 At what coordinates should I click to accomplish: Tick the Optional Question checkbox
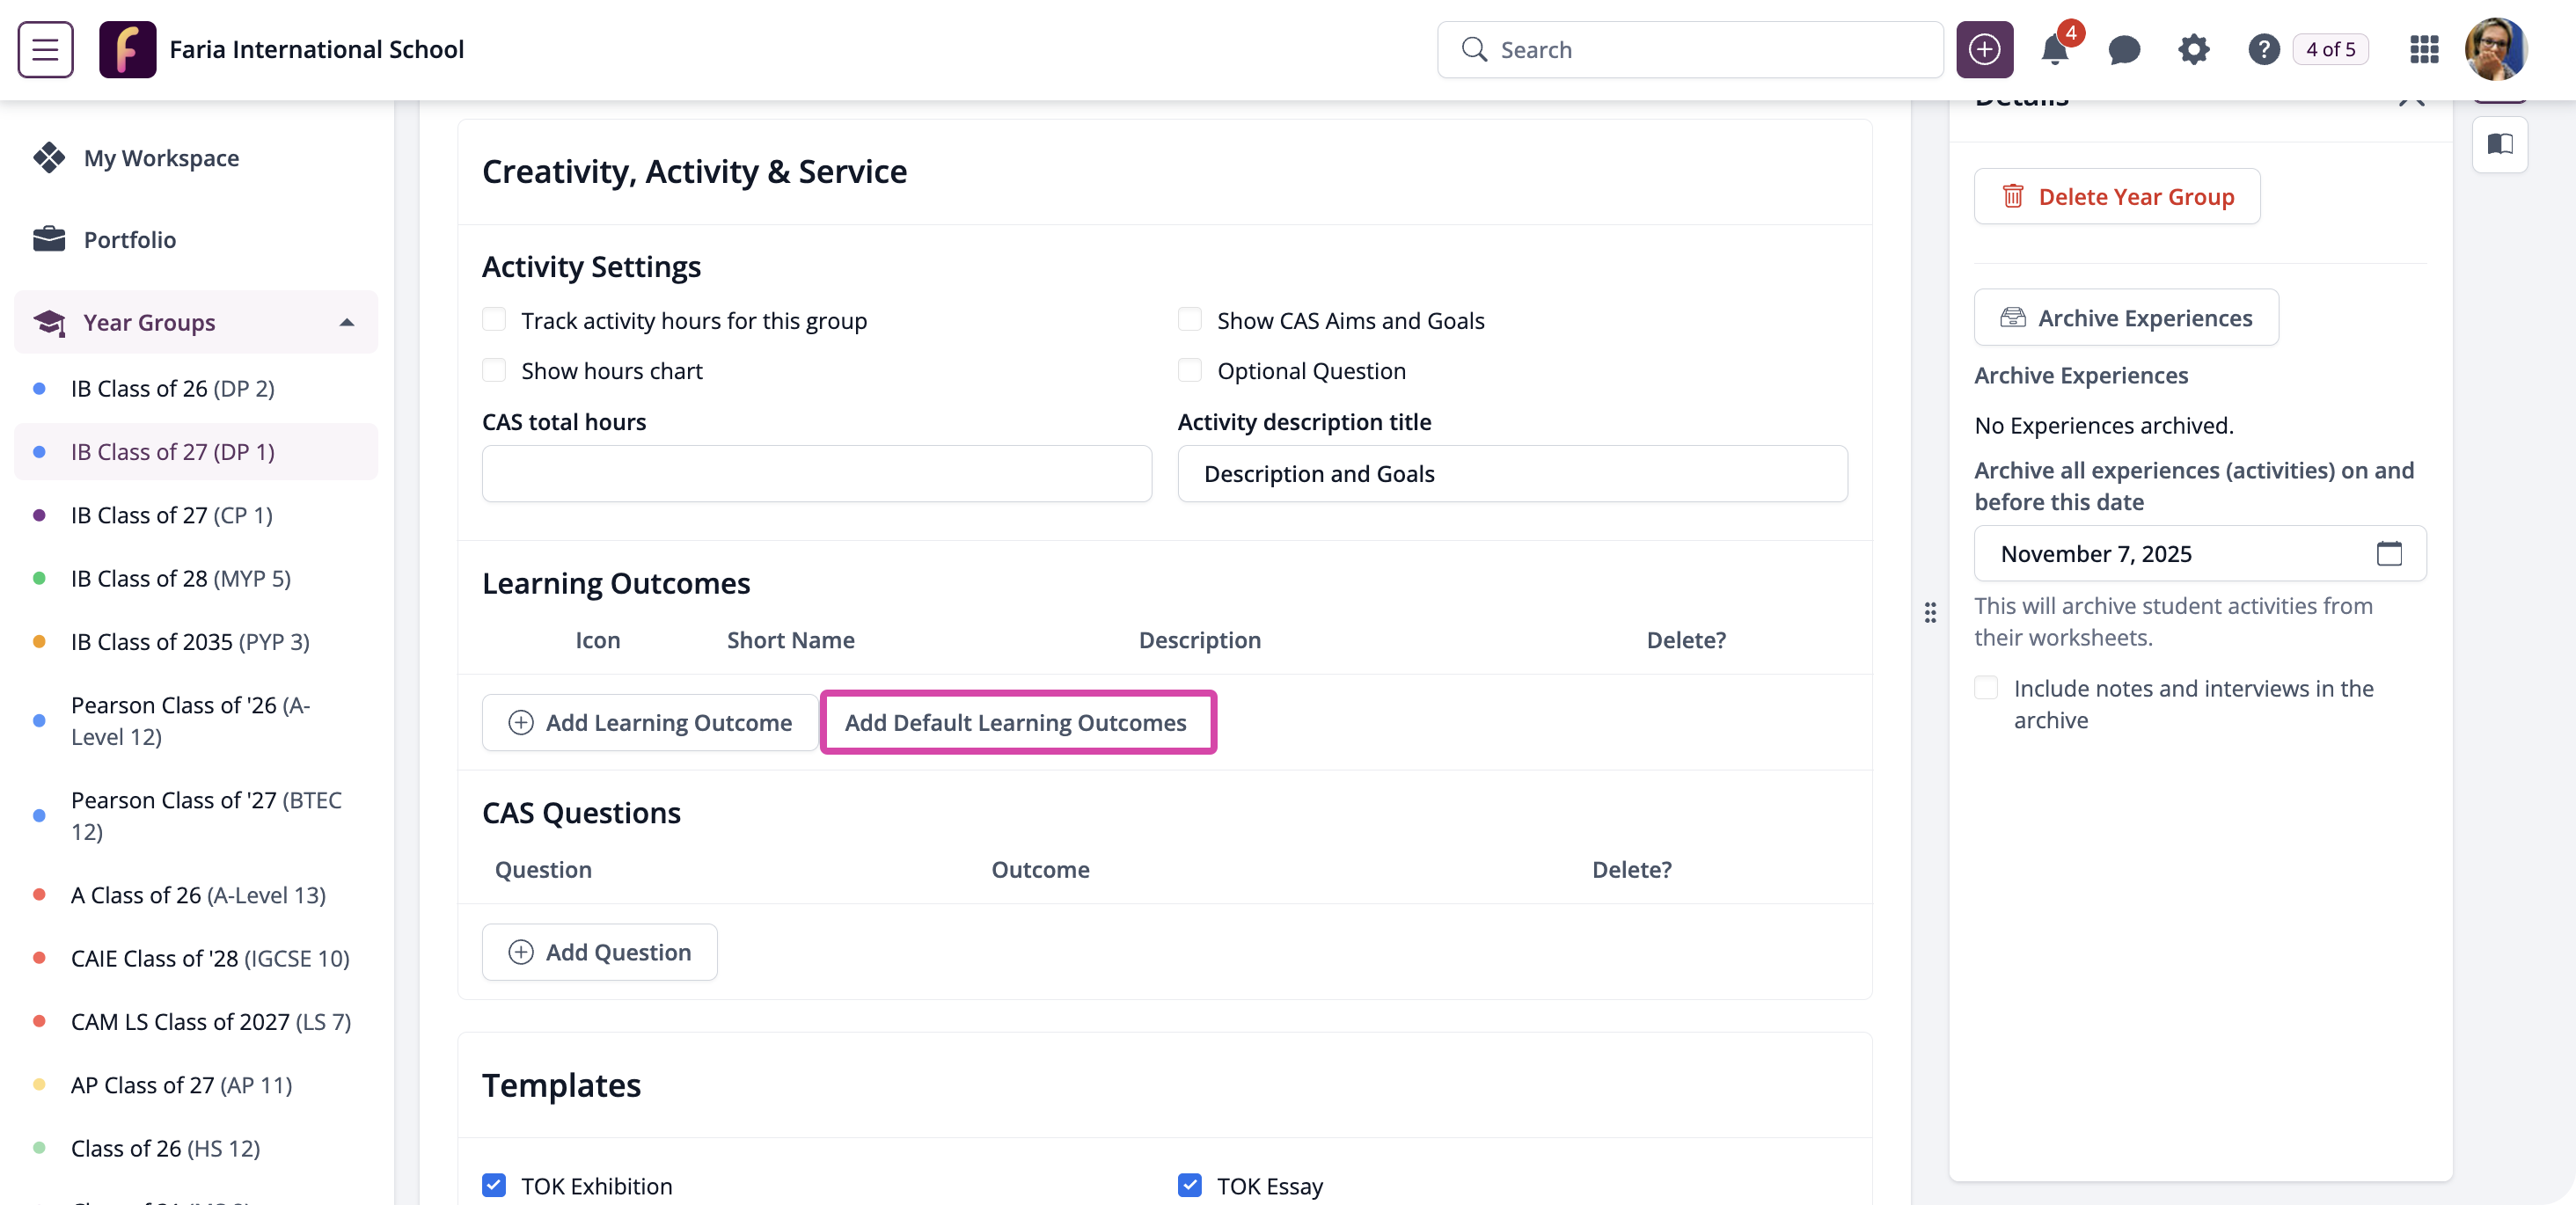click(1189, 370)
